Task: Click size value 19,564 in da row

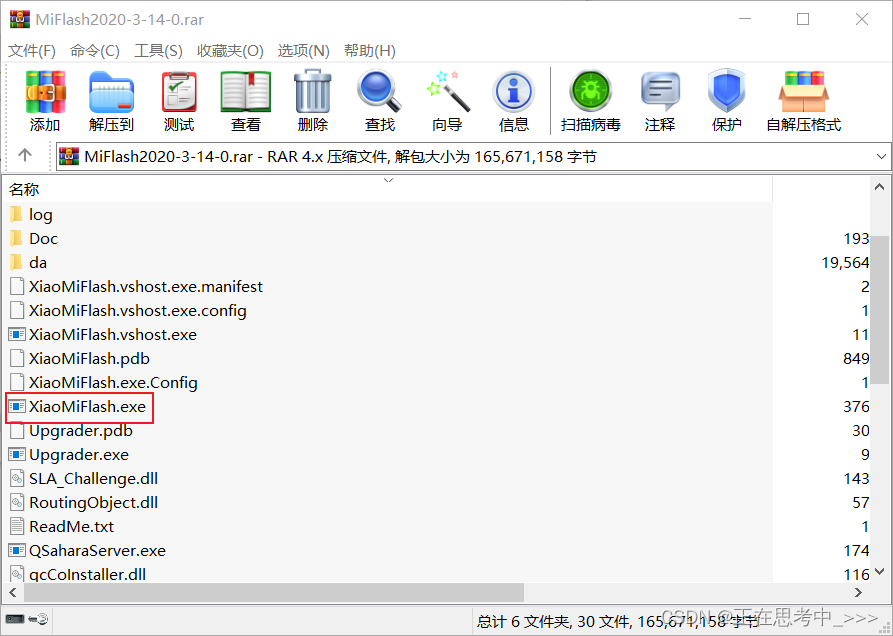Action: coord(845,262)
